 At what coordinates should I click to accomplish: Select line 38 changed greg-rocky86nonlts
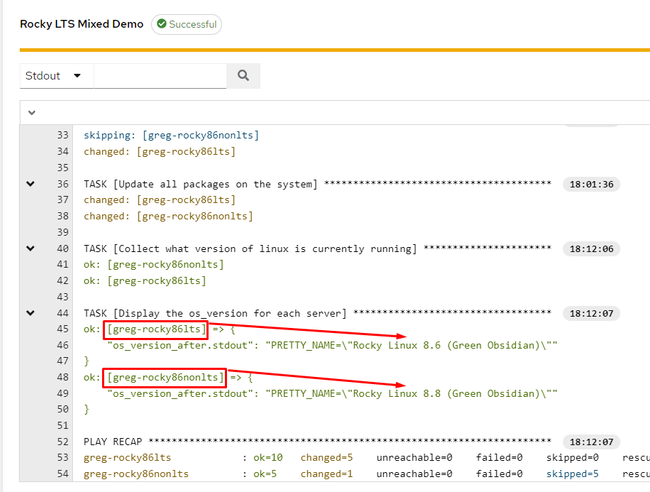click(168, 216)
